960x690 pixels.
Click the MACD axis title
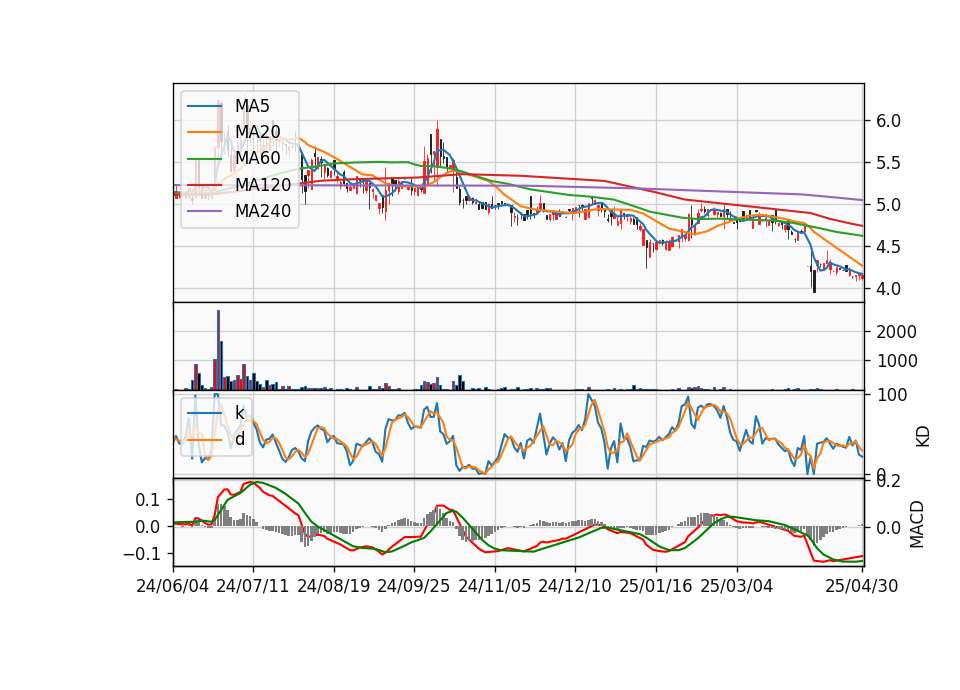pos(917,524)
